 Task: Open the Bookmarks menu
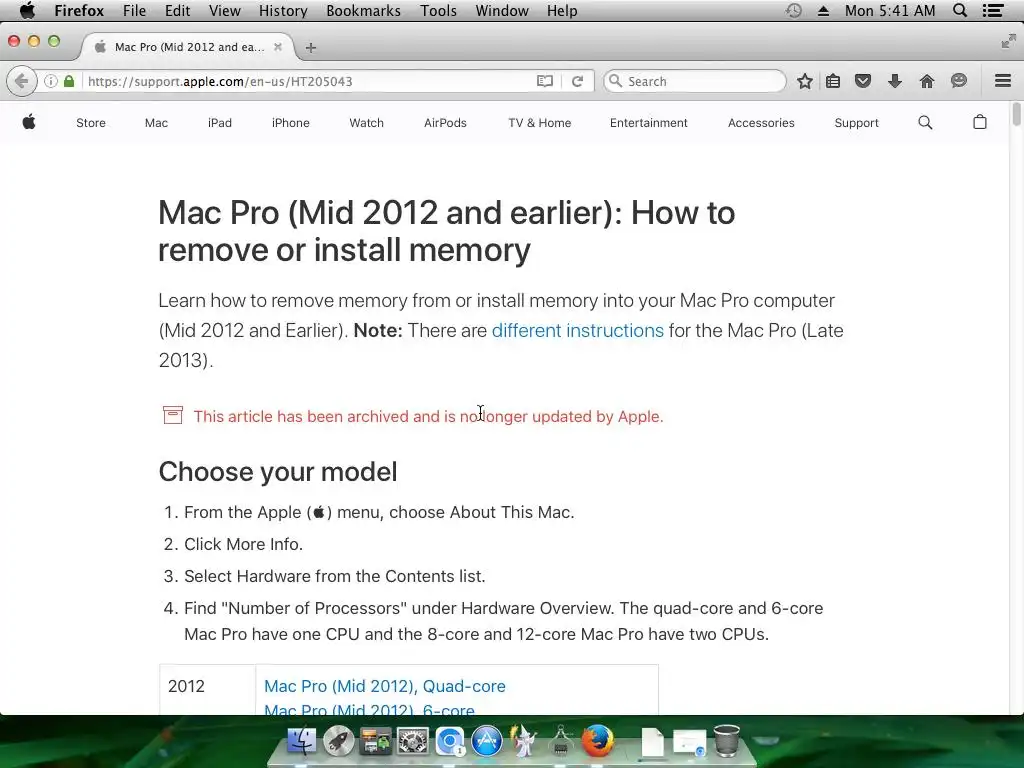(x=364, y=10)
